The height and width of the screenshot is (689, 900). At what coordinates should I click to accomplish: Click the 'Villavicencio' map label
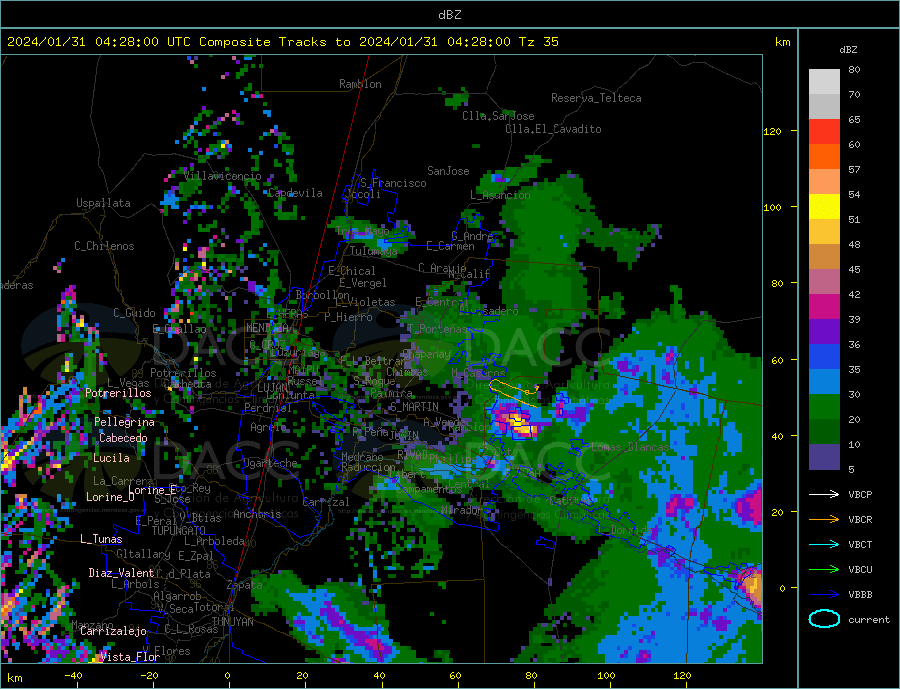[x=223, y=176]
